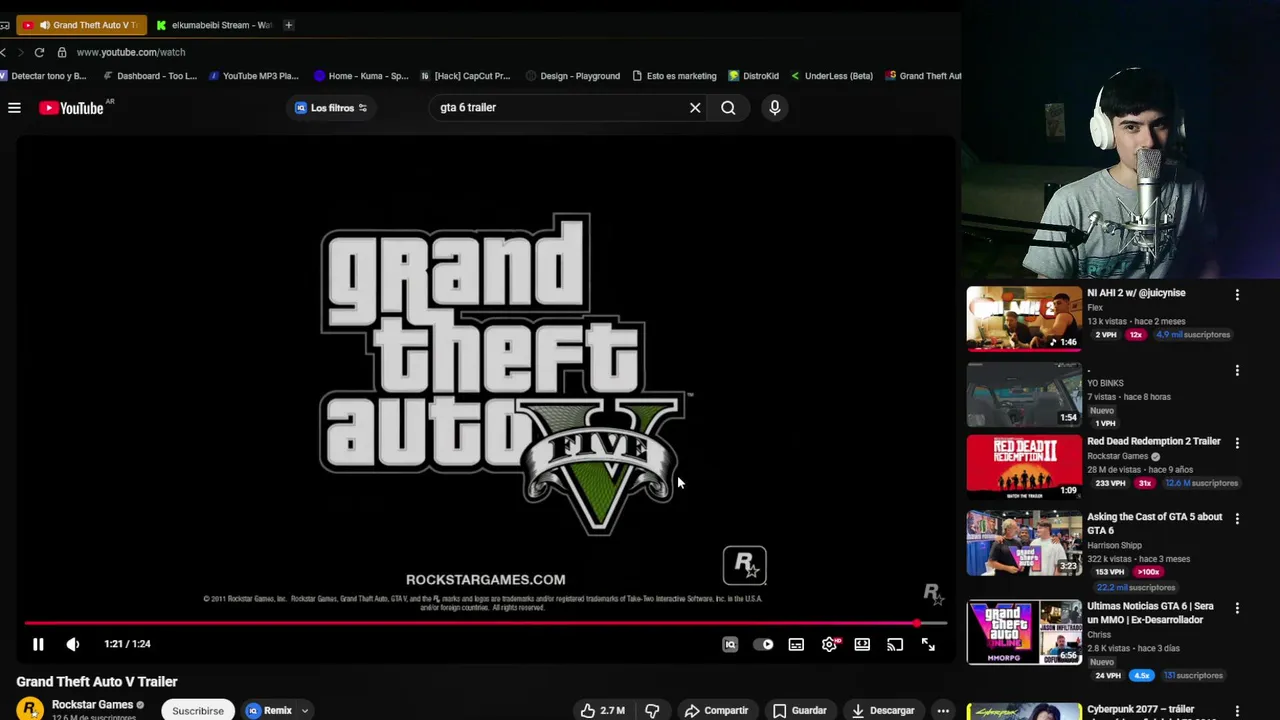This screenshot has height=720, width=1280.
Task: Expand the Remix dropdown arrow
Action: (305, 711)
